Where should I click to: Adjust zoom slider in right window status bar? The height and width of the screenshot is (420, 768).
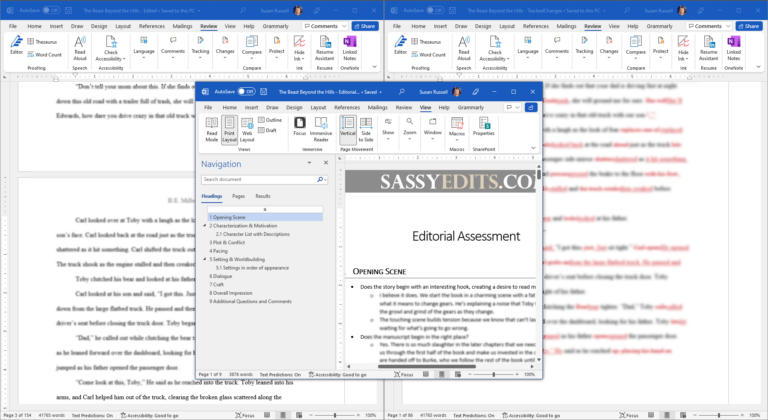719,415
